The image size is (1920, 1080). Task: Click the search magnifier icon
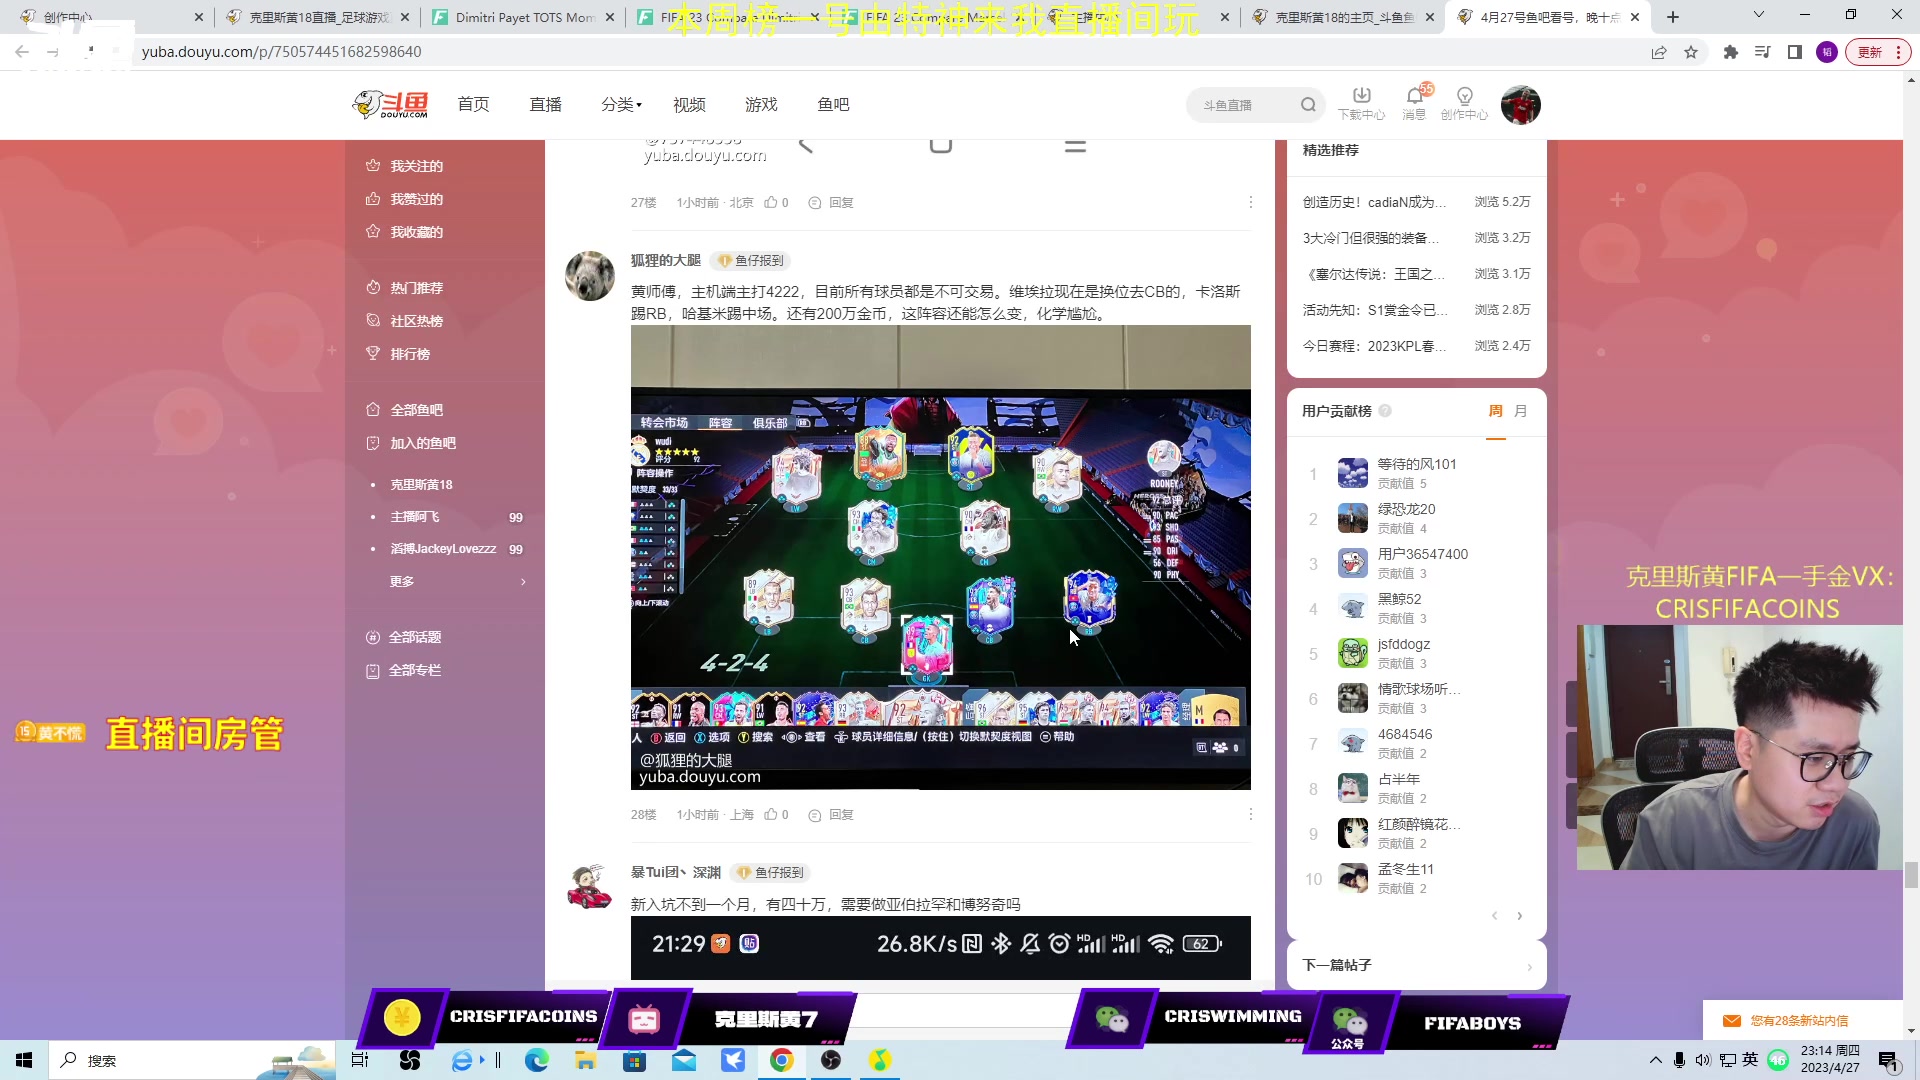[x=1308, y=105]
